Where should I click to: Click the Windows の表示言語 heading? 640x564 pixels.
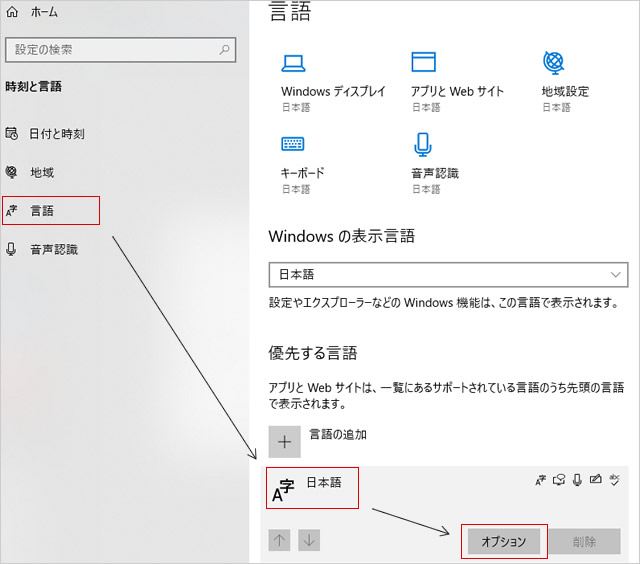coord(342,236)
